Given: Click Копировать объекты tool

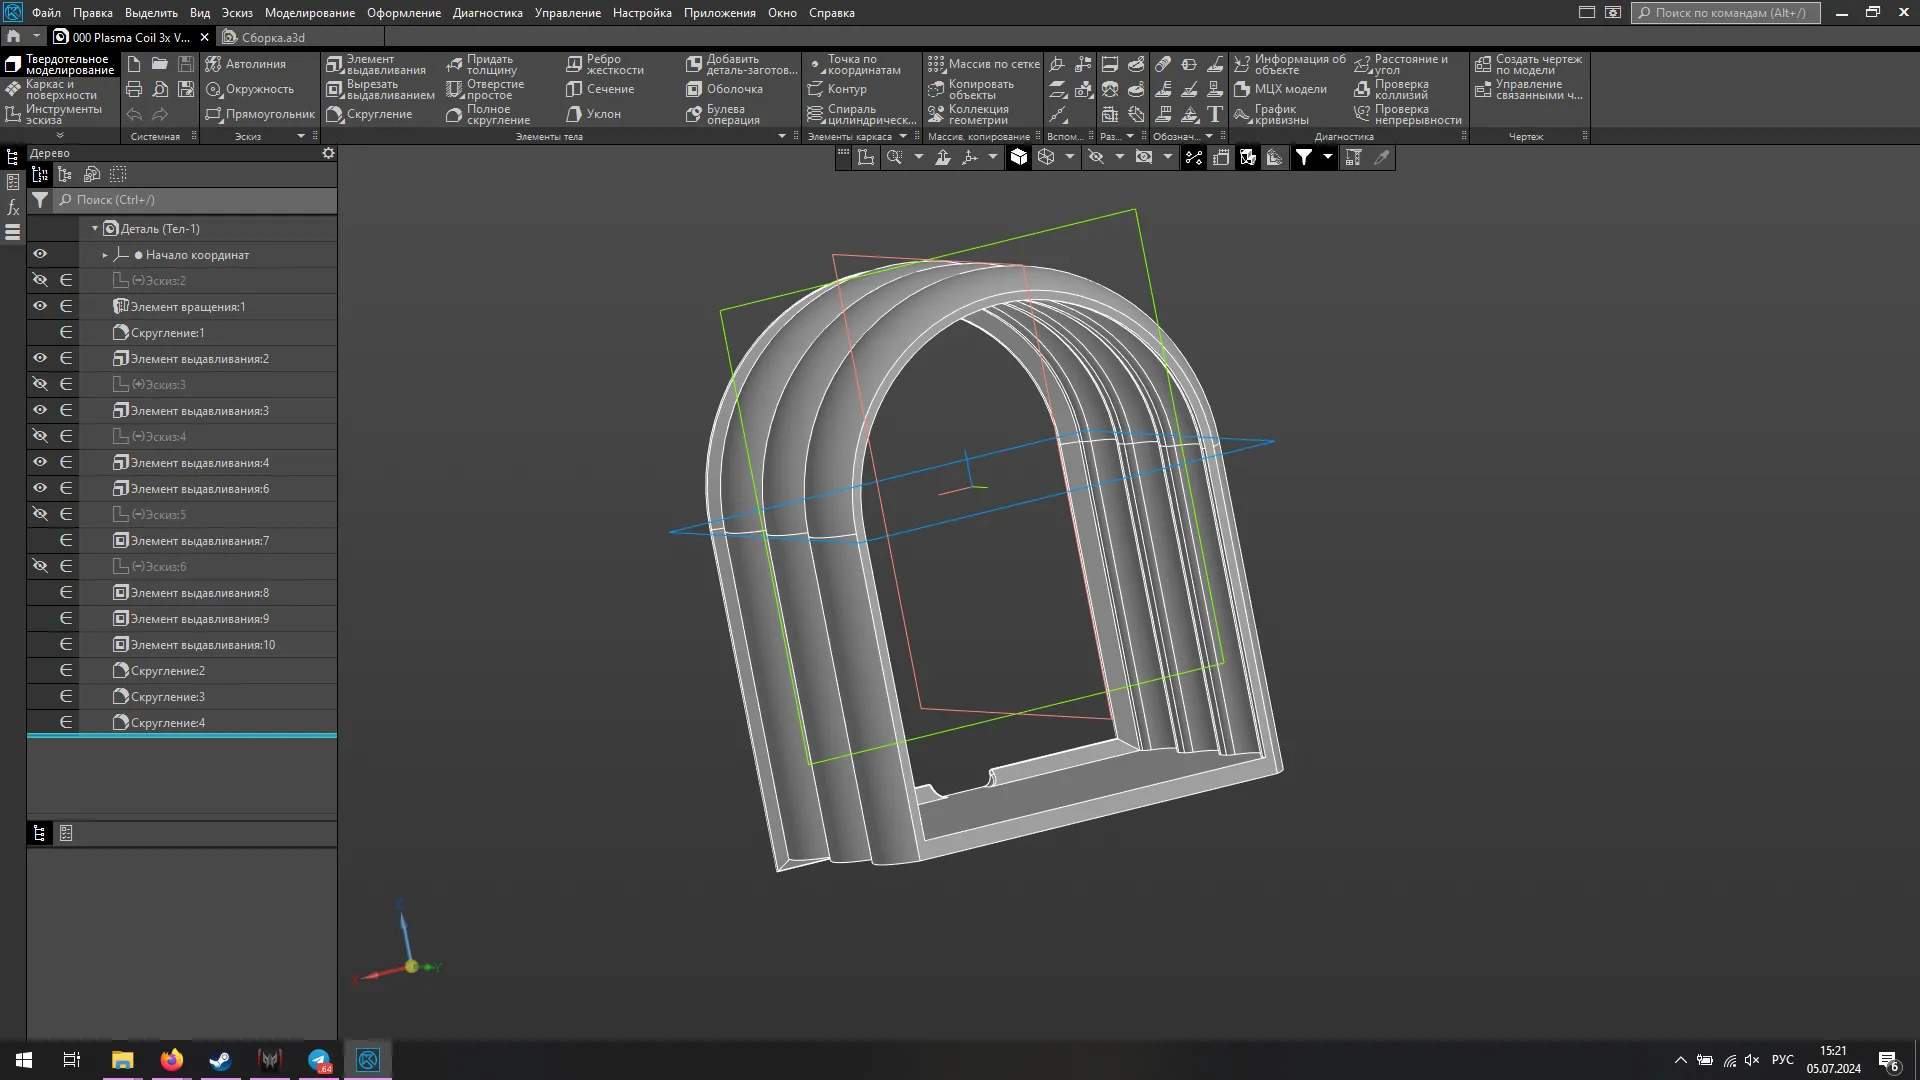Looking at the screenshot, I should point(971,89).
